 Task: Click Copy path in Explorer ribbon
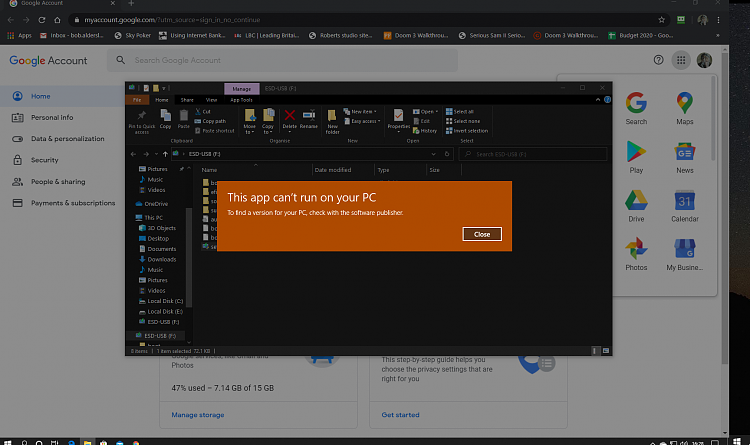click(210, 121)
